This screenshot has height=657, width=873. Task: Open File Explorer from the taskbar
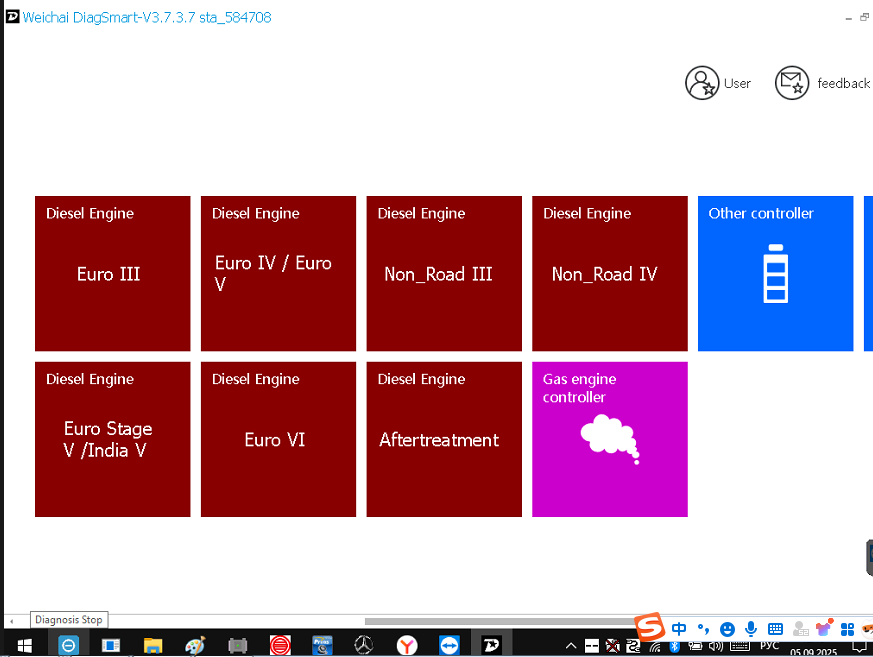153,645
